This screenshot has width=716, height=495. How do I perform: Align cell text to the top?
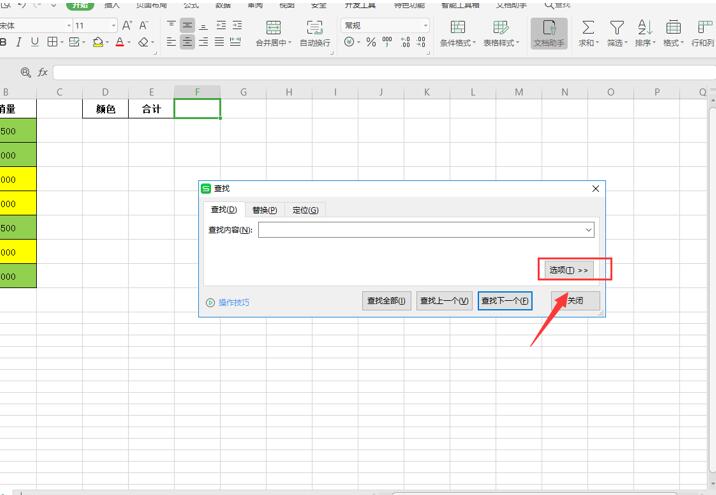tap(171, 26)
